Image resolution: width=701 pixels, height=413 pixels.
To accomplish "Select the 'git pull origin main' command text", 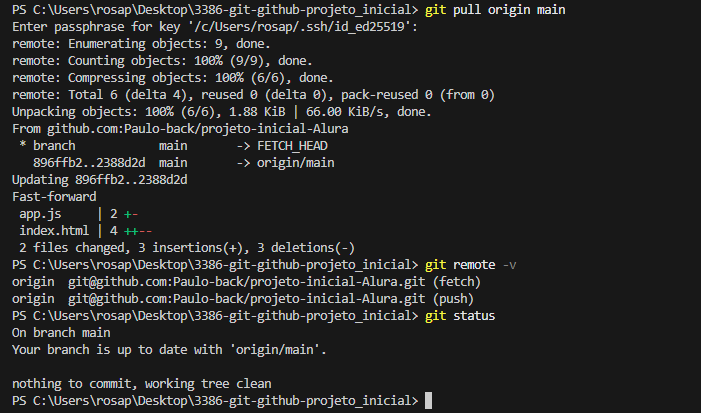I will (x=495, y=10).
